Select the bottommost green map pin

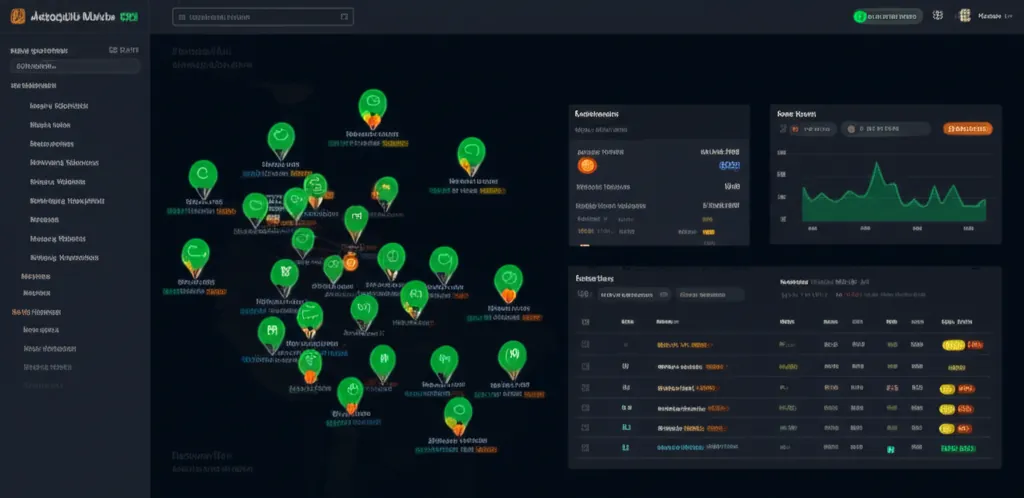tap(458, 415)
